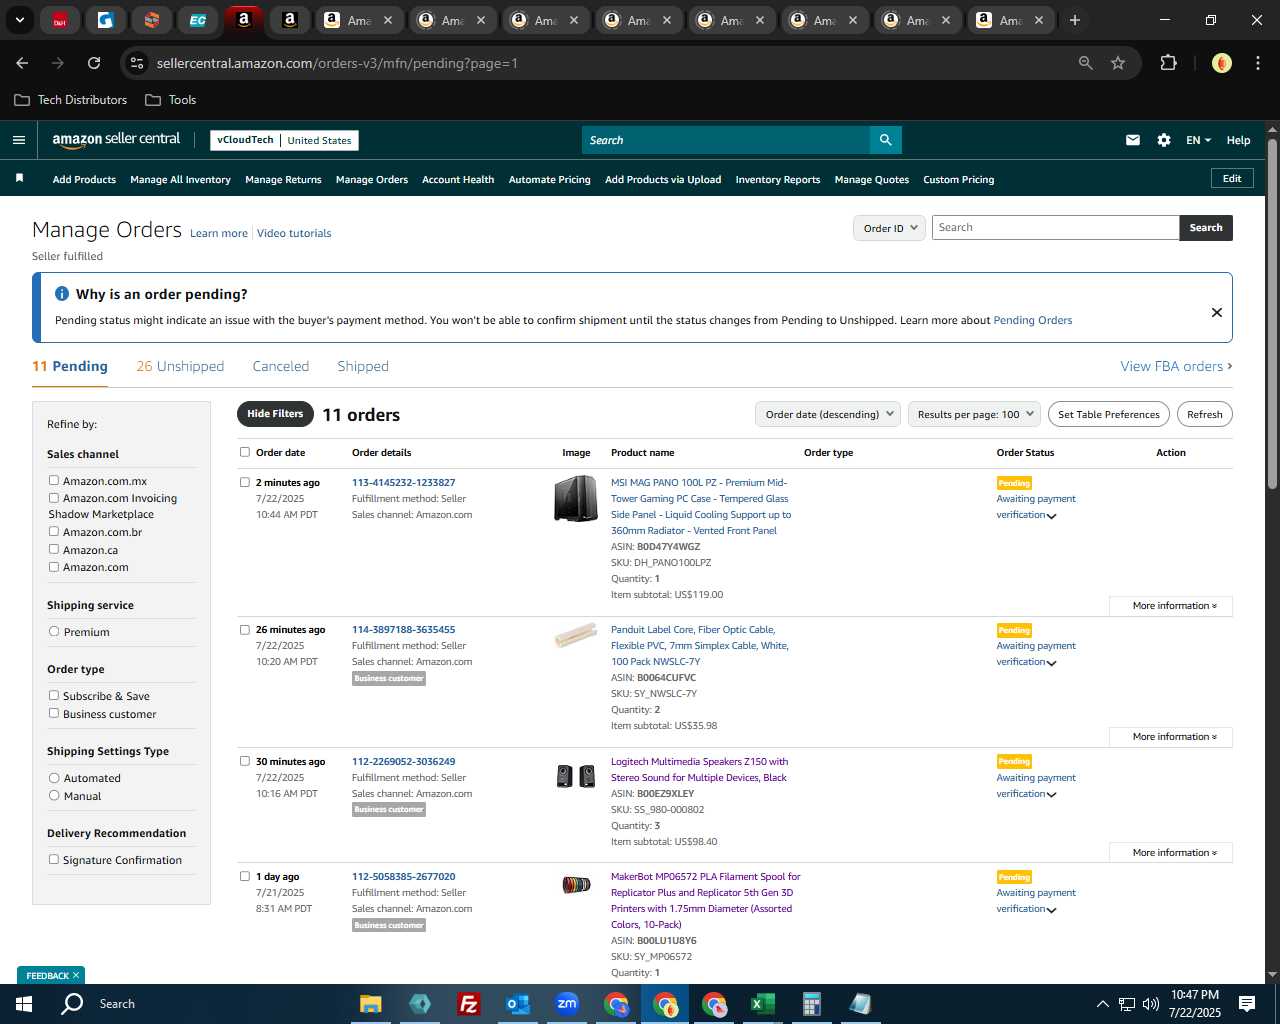The height and width of the screenshot is (1024, 1280).
Task: Expand More information for MSI MAG PANO order
Action: point(1171,606)
